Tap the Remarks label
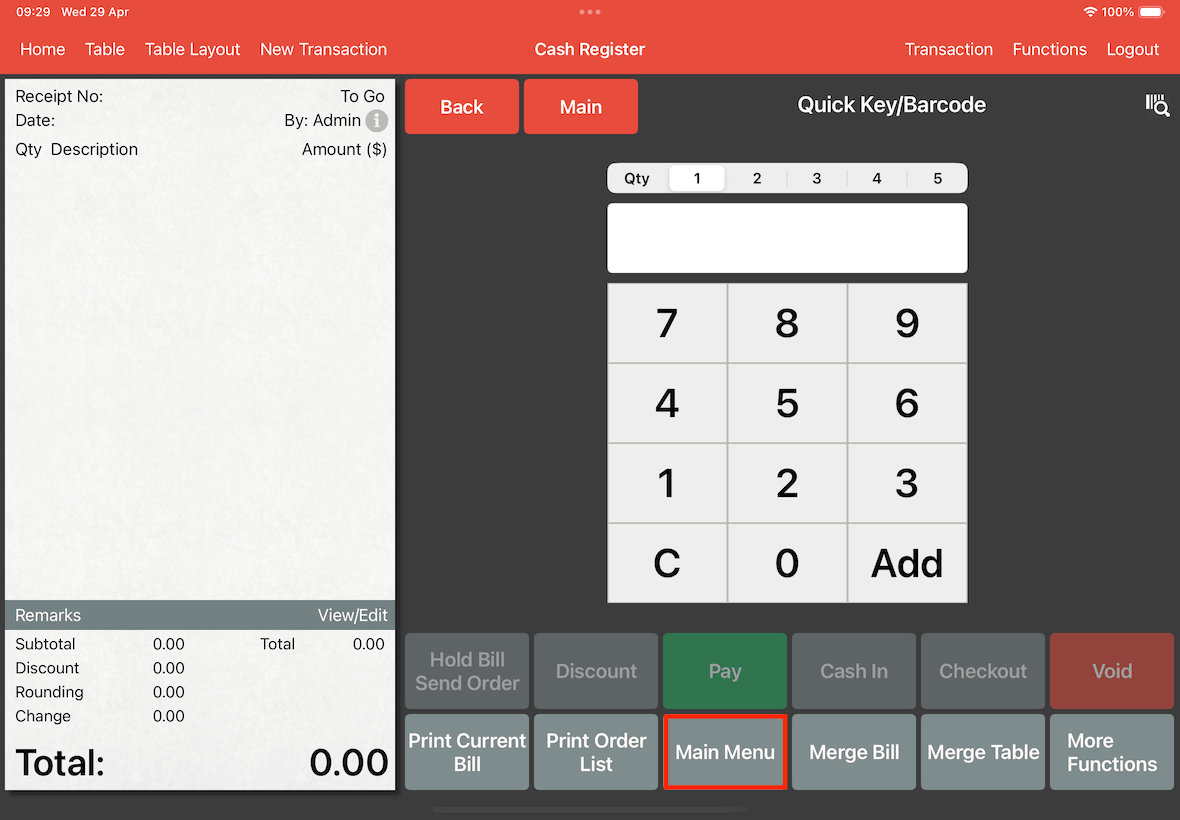Screen dimensions: 1180x820 tap(48, 615)
